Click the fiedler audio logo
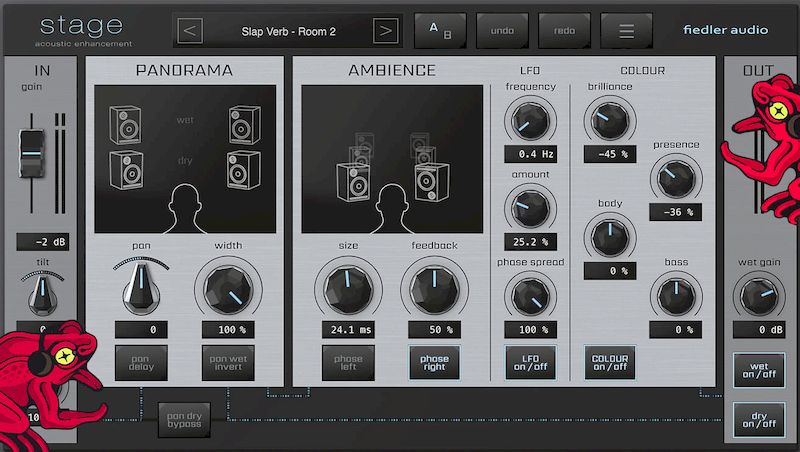This screenshot has width=800, height=452. point(726,30)
